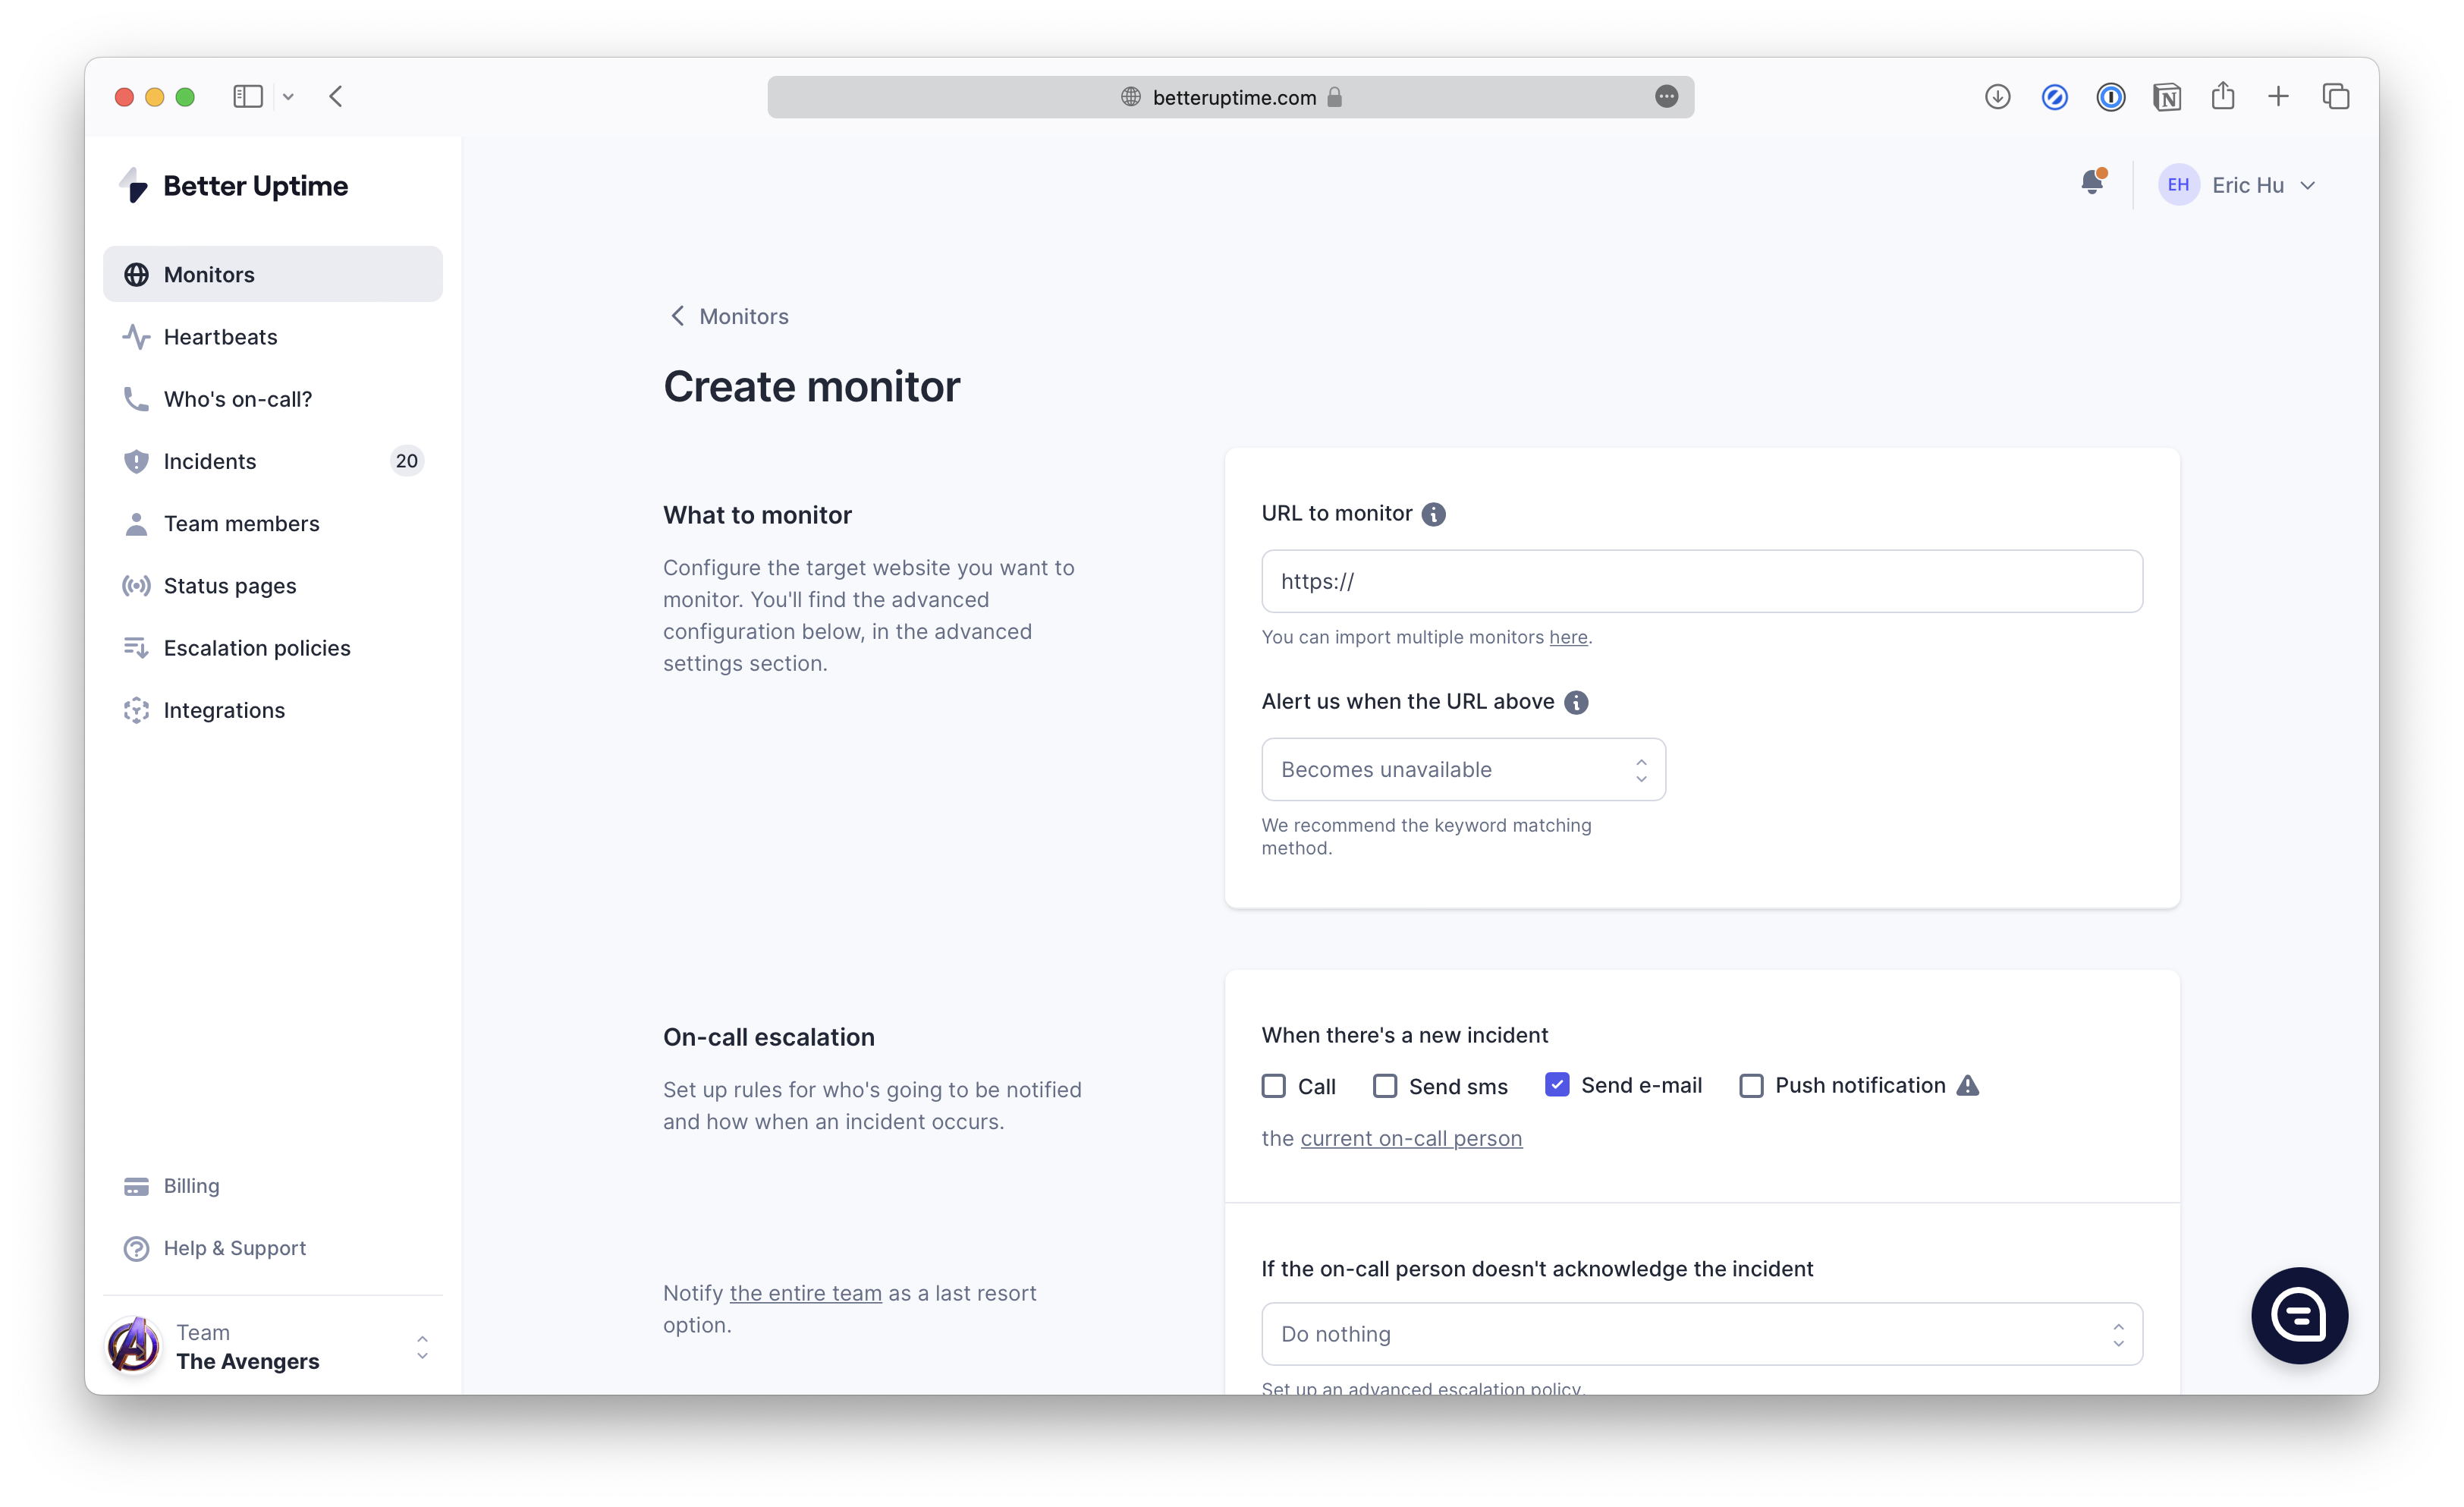Click the entire team link
Image resolution: width=2464 pixels, height=1507 pixels.
click(x=803, y=1292)
